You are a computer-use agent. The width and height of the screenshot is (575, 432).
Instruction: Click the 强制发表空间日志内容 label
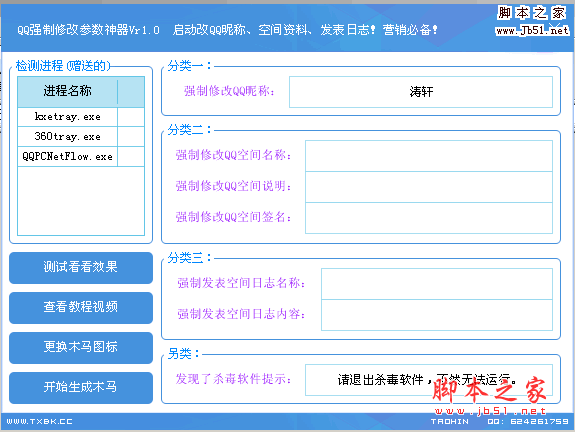click(242, 314)
